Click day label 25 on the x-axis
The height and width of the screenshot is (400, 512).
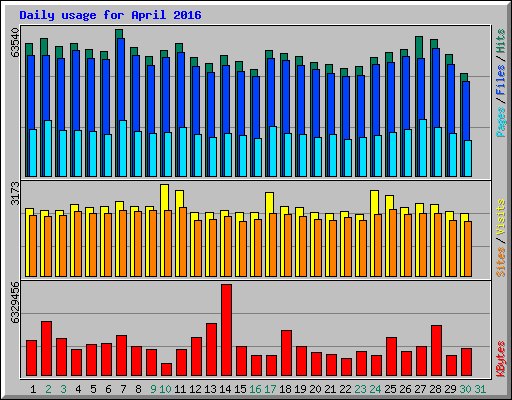[390, 389]
